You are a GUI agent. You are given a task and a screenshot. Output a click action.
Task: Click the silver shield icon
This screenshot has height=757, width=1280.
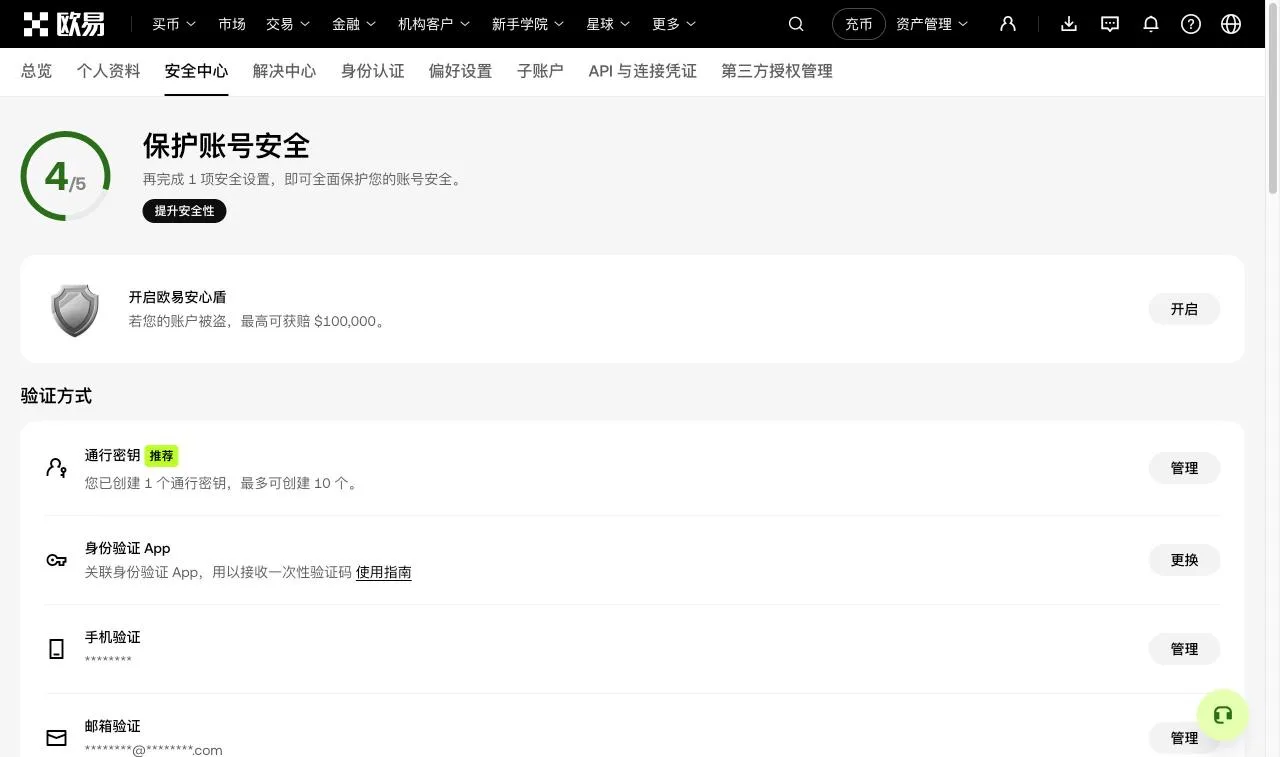[75, 309]
